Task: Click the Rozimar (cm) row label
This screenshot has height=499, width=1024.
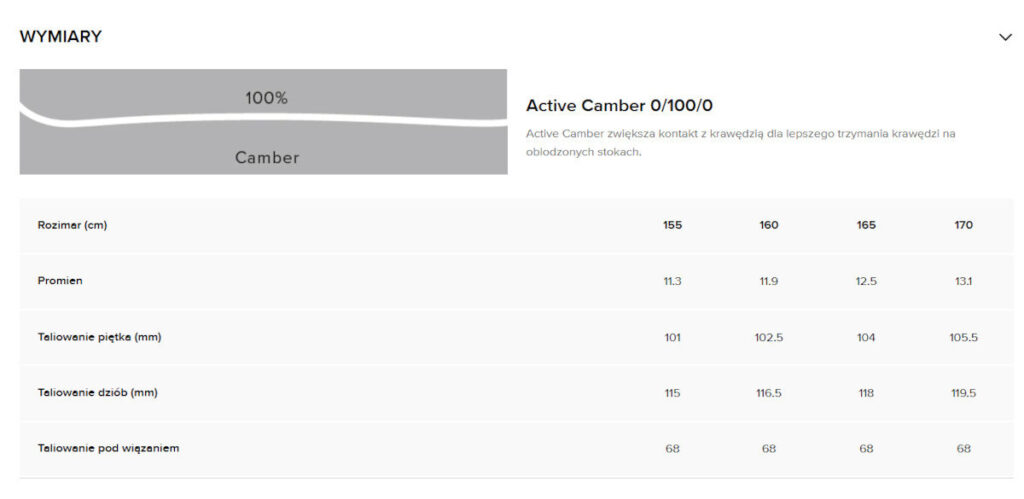Action: point(72,225)
